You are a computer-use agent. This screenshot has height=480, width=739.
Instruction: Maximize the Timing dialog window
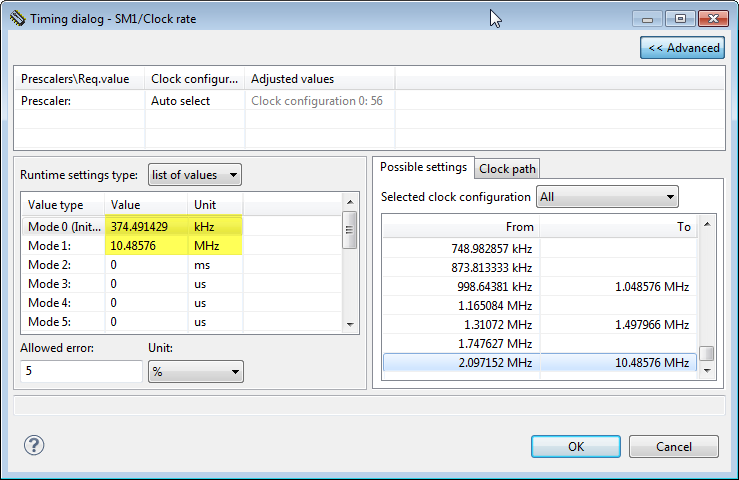680,19
